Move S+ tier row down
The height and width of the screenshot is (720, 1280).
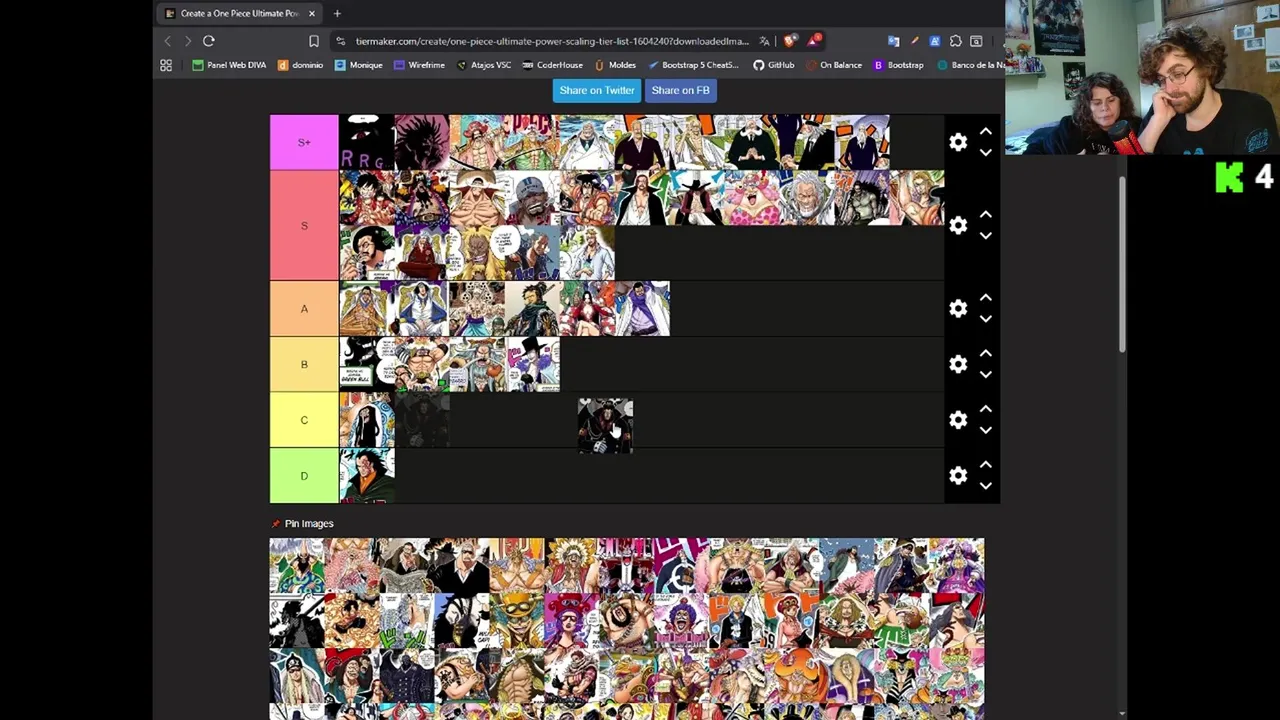tap(985, 153)
